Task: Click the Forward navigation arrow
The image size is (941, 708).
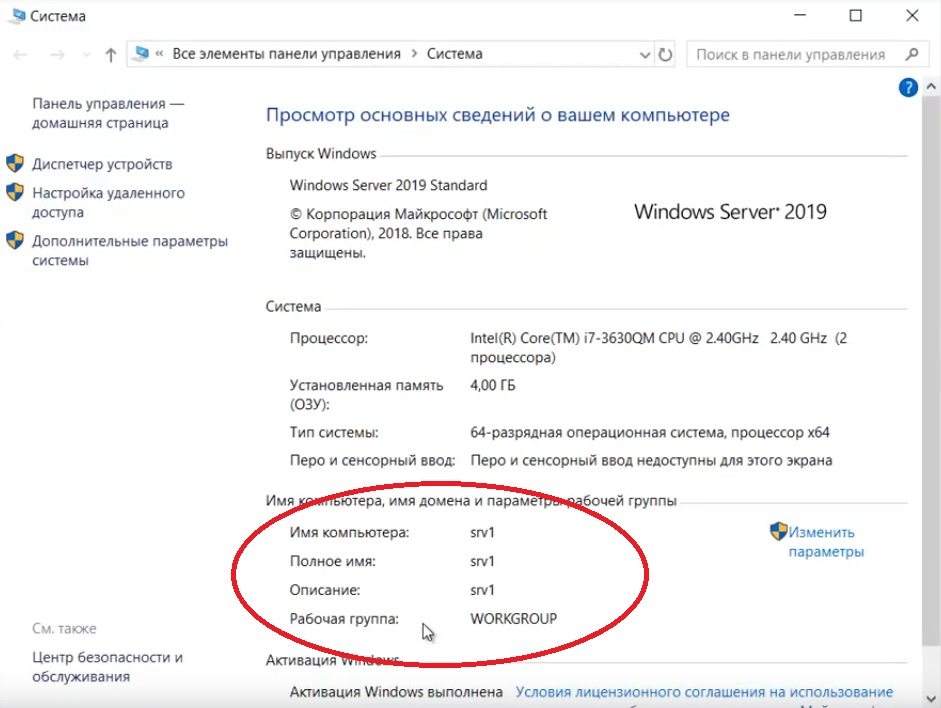Action: (x=56, y=54)
